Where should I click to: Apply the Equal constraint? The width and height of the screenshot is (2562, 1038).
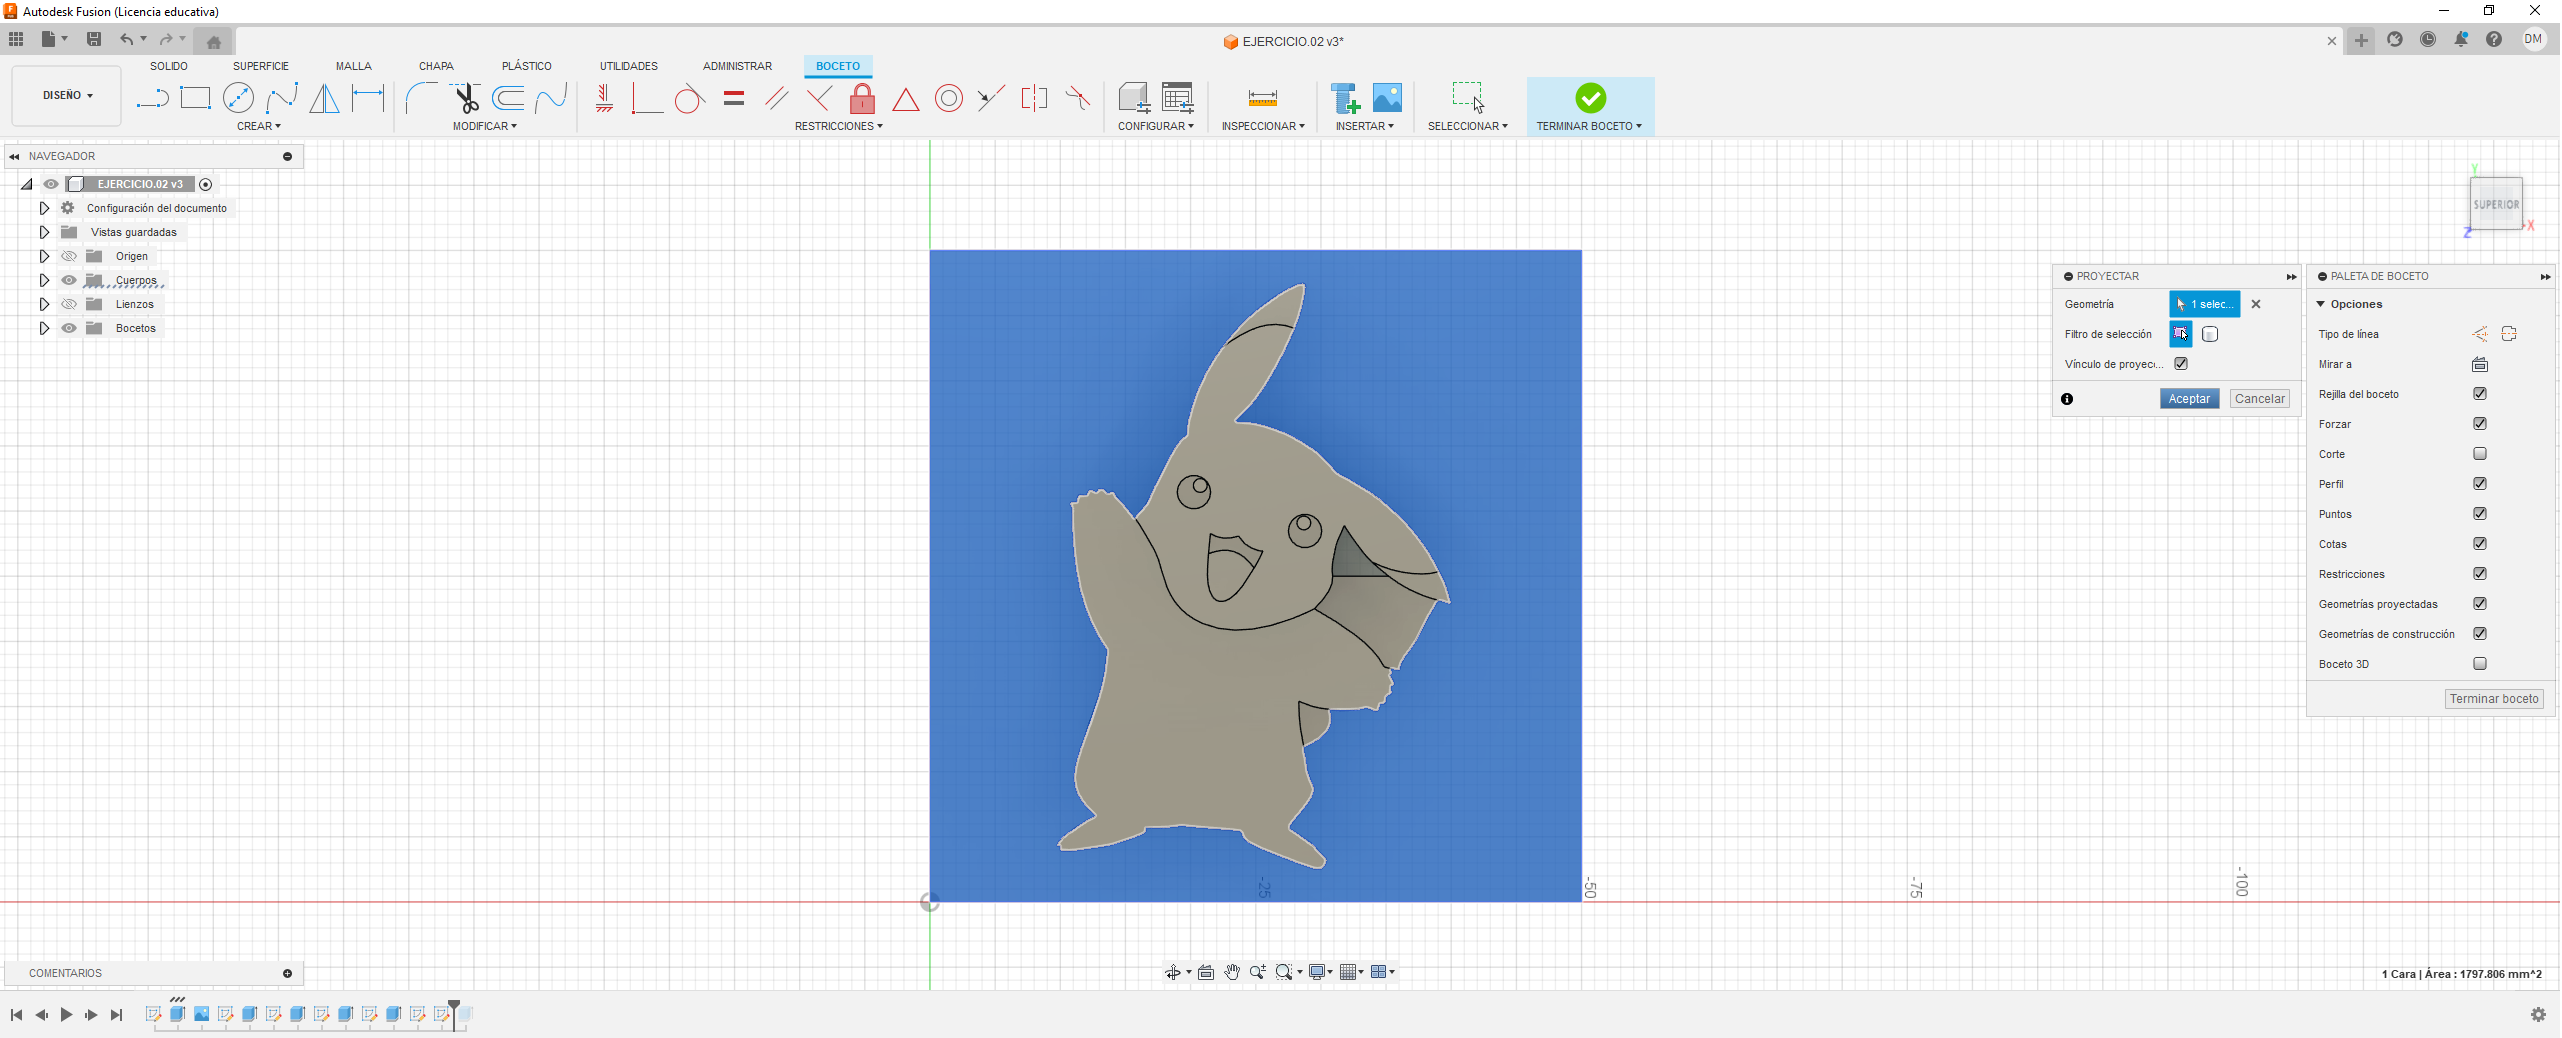(x=734, y=98)
